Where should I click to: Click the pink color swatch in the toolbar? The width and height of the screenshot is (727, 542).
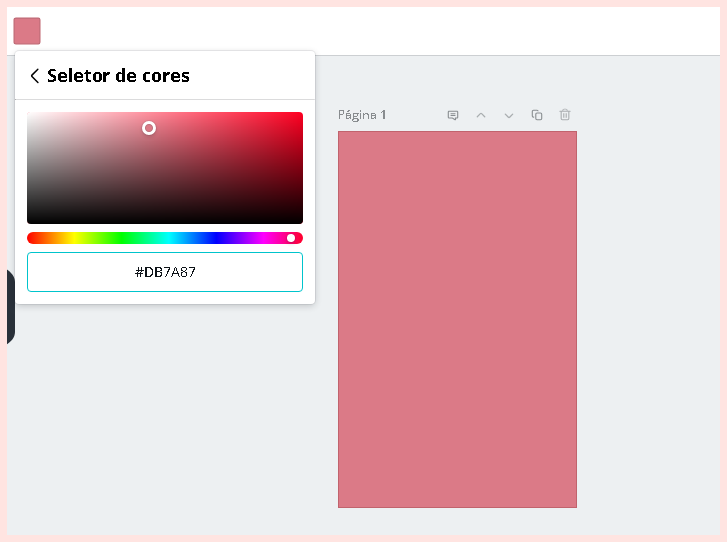pyautogui.click(x=27, y=31)
